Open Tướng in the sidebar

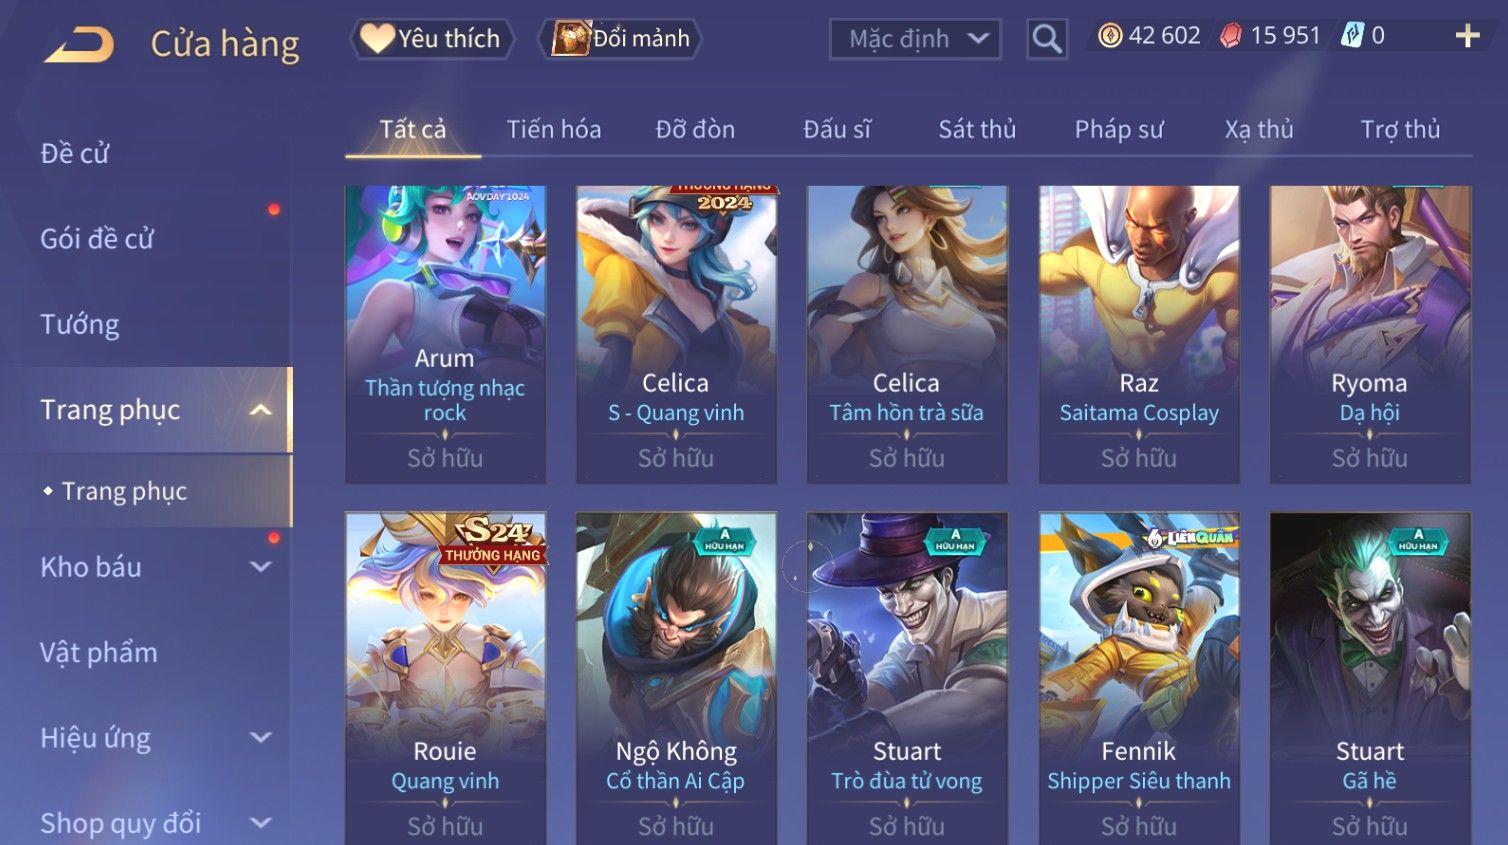tap(80, 324)
